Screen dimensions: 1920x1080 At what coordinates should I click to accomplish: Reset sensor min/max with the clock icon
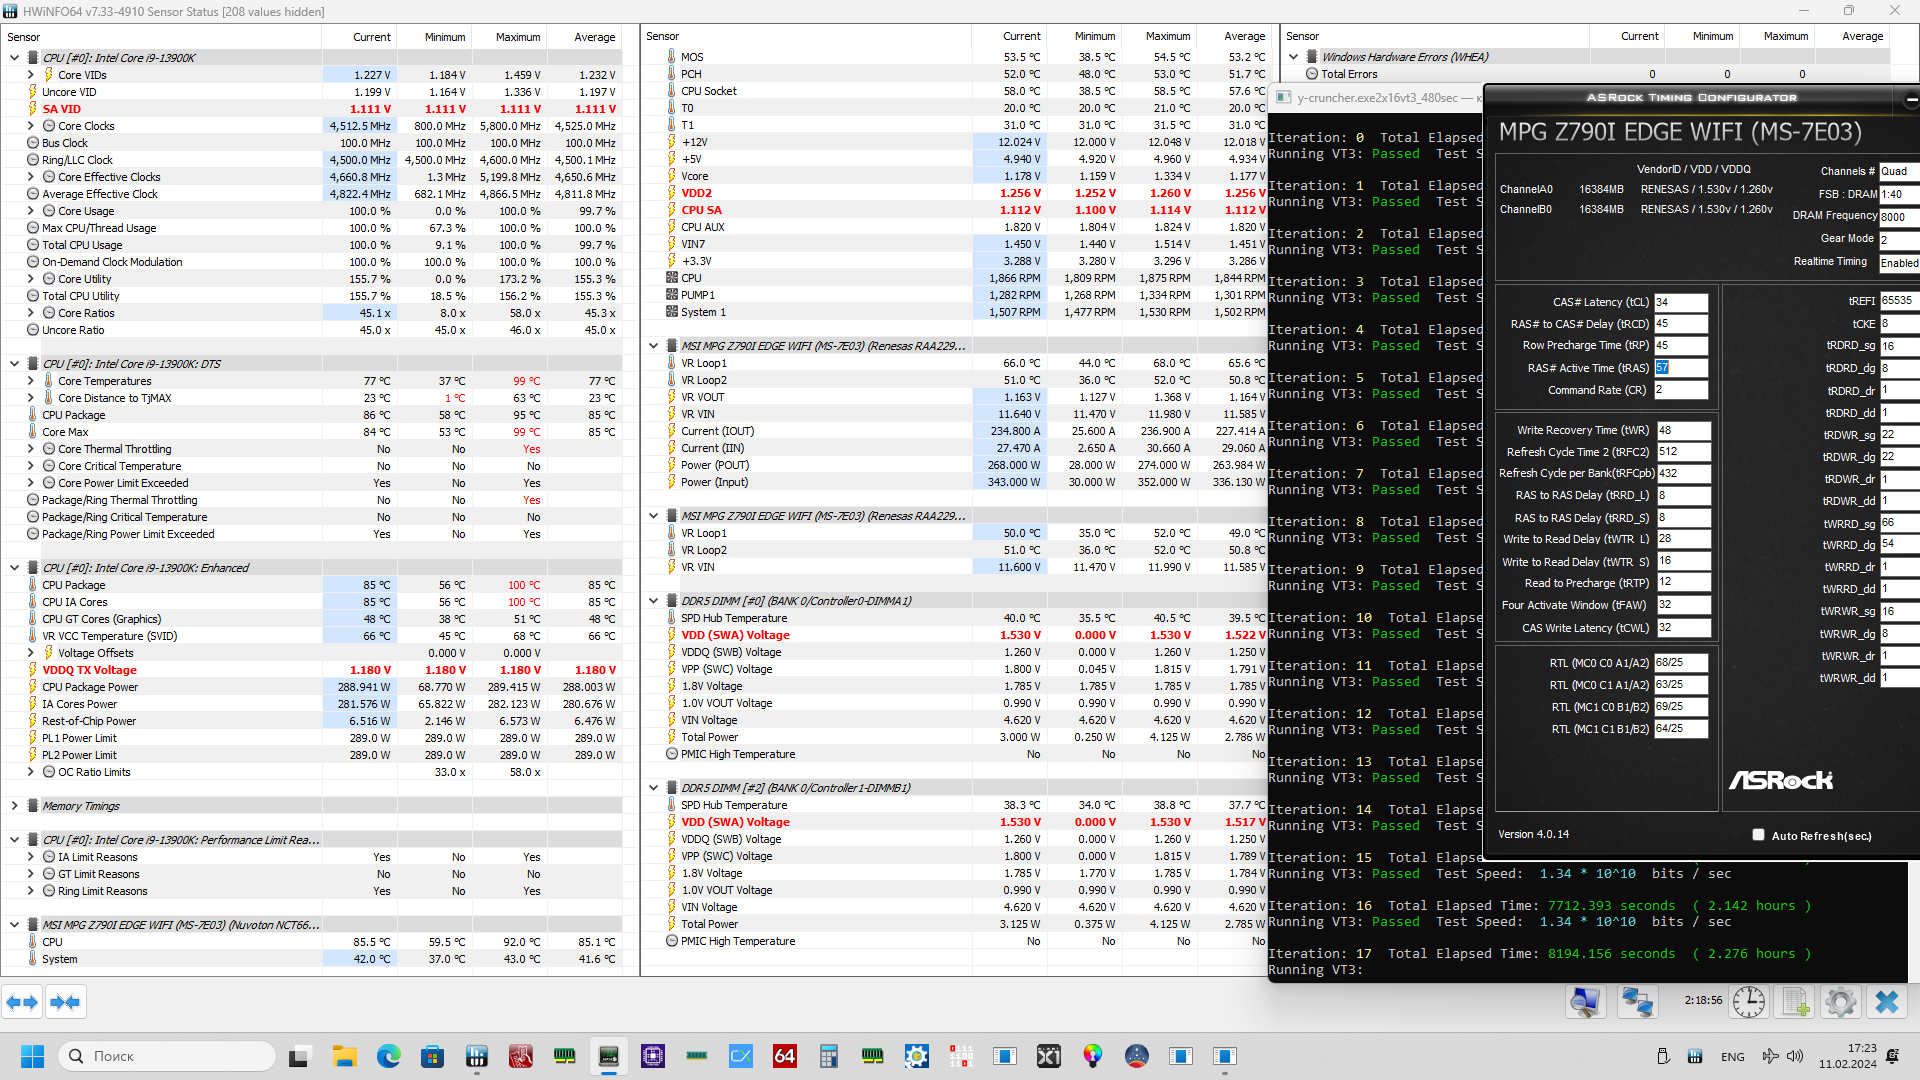(x=1749, y=1002)
